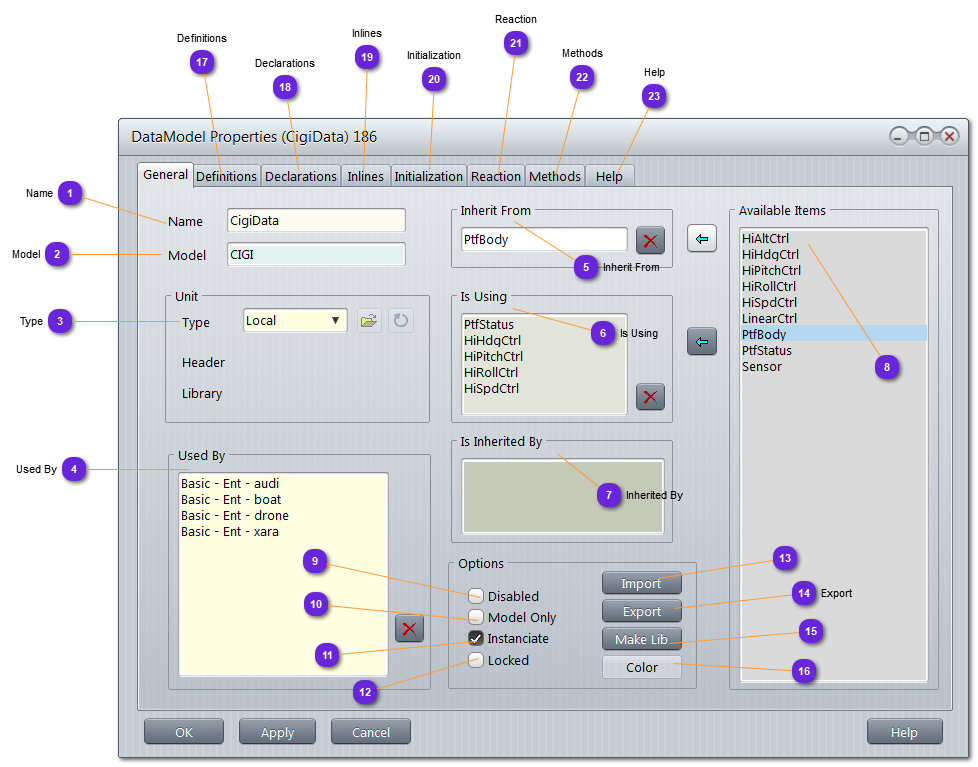Image resolution: width=978 pixels, height=767 pixels.
Task: Click the arrow to add to Is Using
Action: [x=702, y=342]
